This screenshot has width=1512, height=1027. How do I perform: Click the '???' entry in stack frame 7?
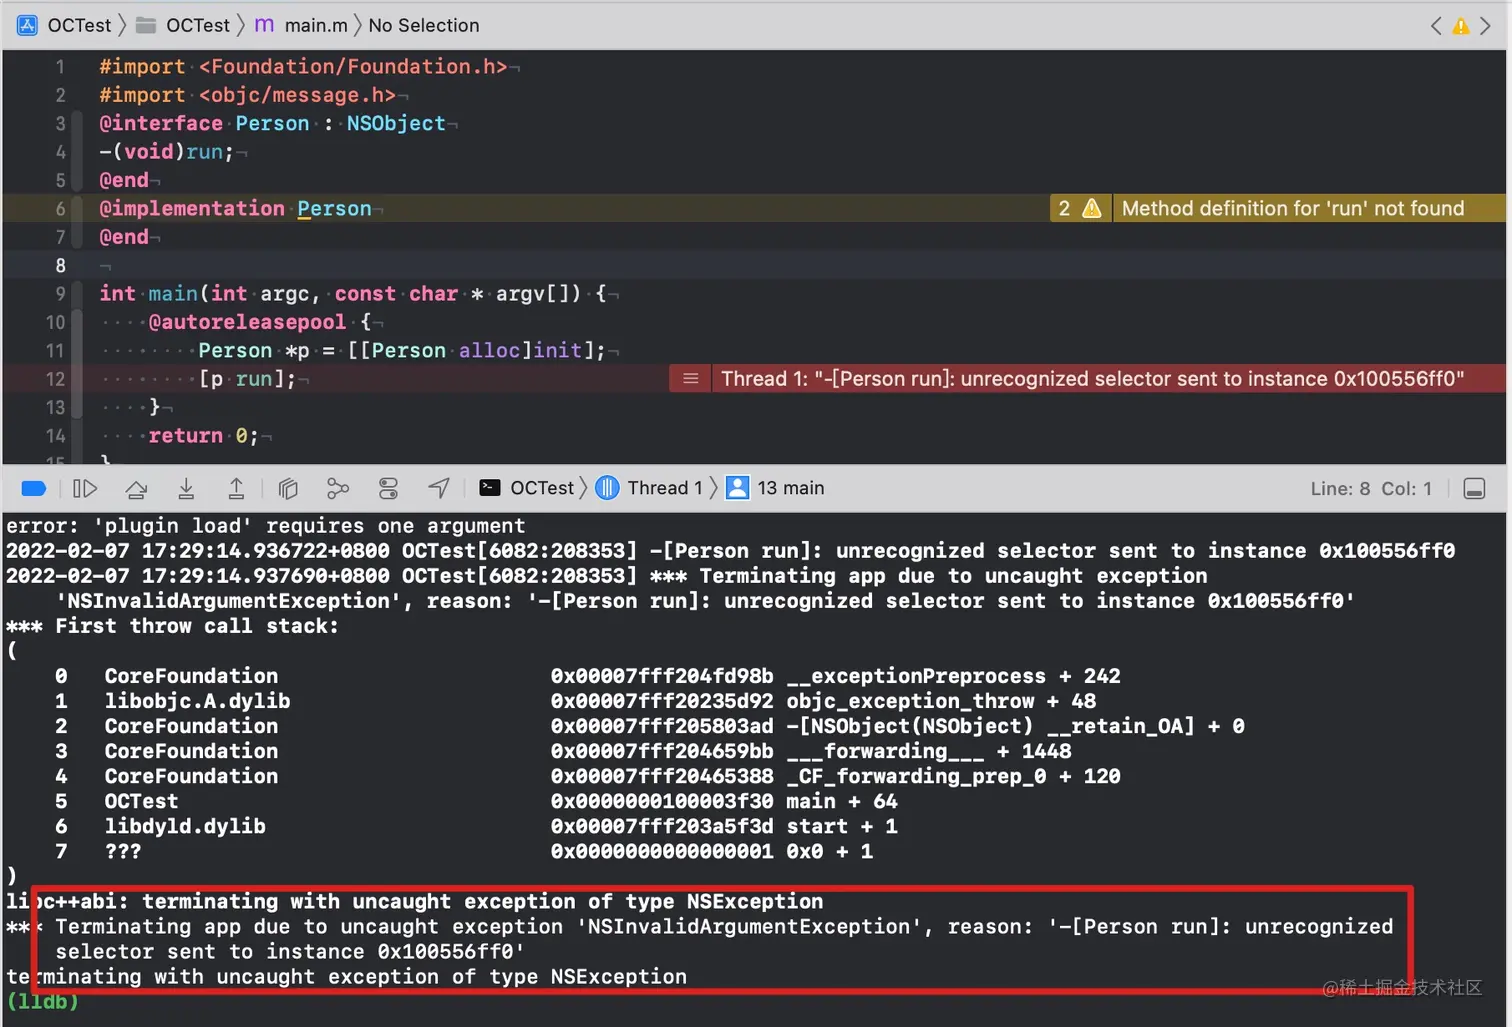[x=123, y=851]
